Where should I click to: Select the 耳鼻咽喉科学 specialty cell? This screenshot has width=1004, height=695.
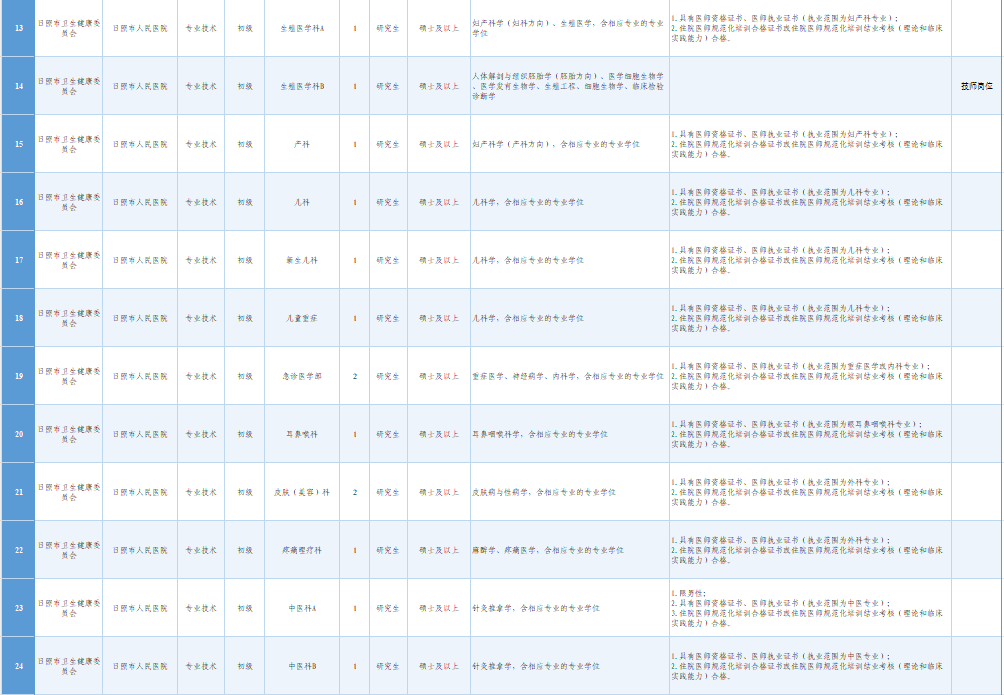pos(570,434)
